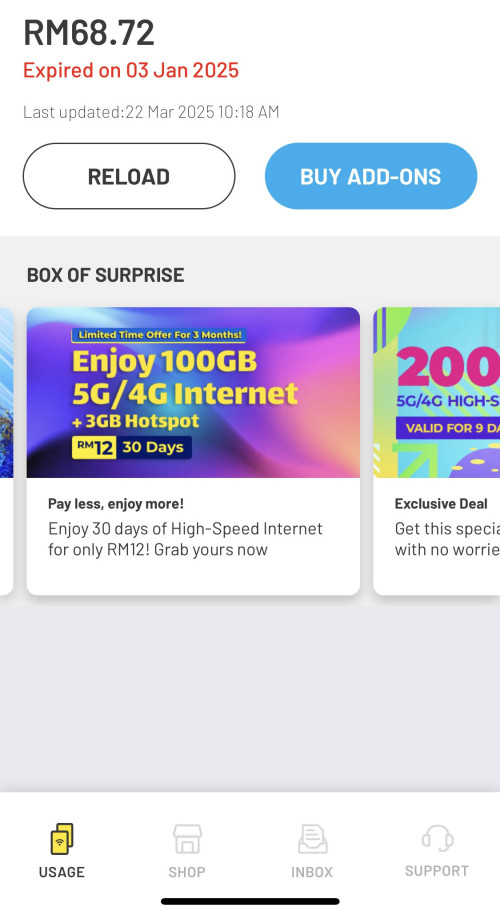Image resolution: width=500 pixels, height=915 pixels.
Task: Tap the BUY ADD-ONS button
Action: [x=371, y=176]
